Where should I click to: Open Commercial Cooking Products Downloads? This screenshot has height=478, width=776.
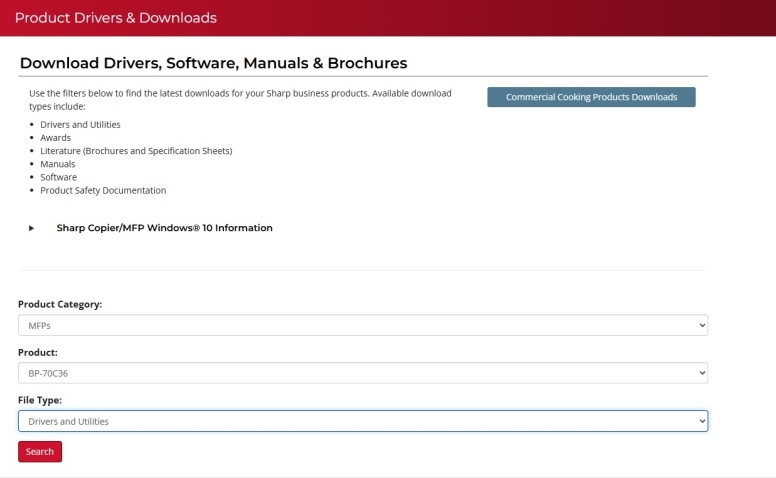591,97
